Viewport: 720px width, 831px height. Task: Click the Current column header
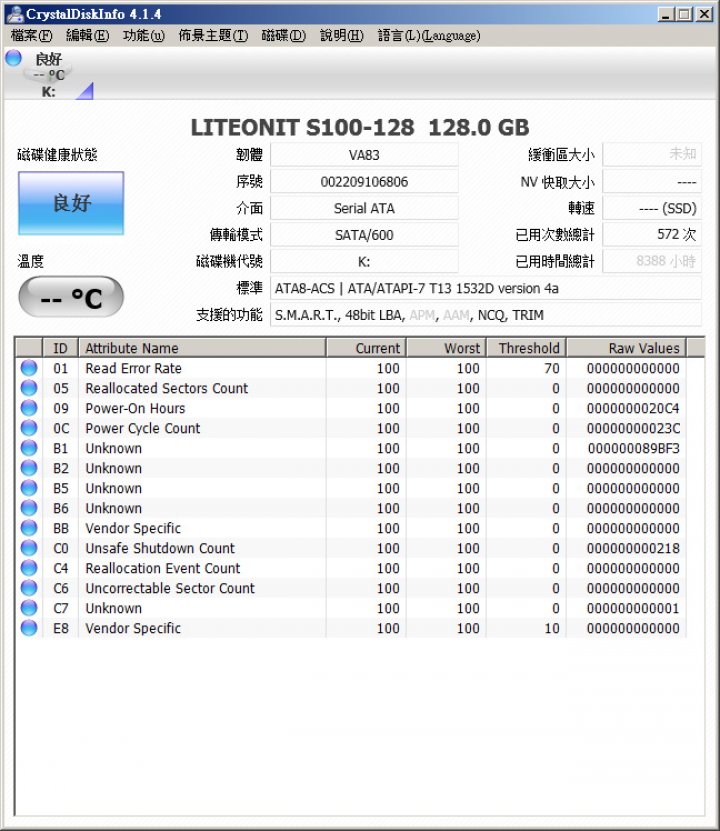pyautogui.click(x=366, y=348)
